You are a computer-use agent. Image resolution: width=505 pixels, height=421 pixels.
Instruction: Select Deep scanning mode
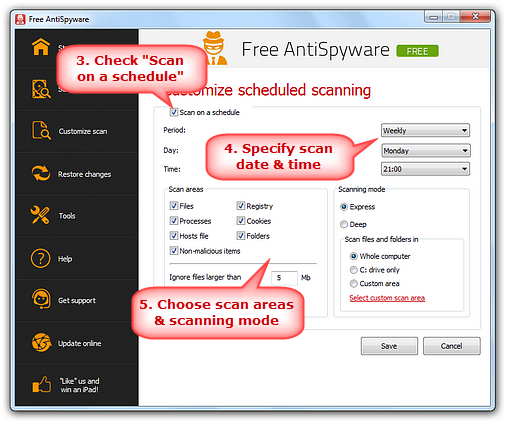tap(344, 224)
